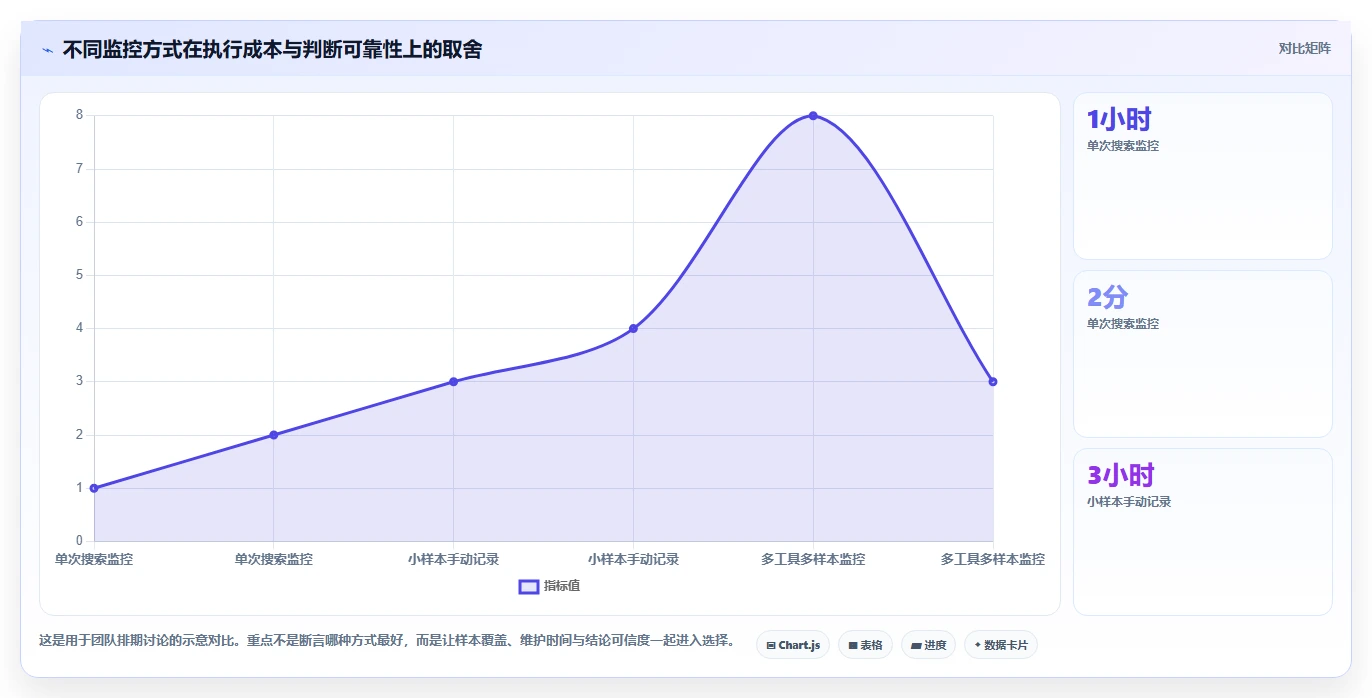Open the 对比矩阵 label in the header
Image resolution: width=1372 pixels, height=698 pixels.
pyautogui.click(x=1305, y=48)
